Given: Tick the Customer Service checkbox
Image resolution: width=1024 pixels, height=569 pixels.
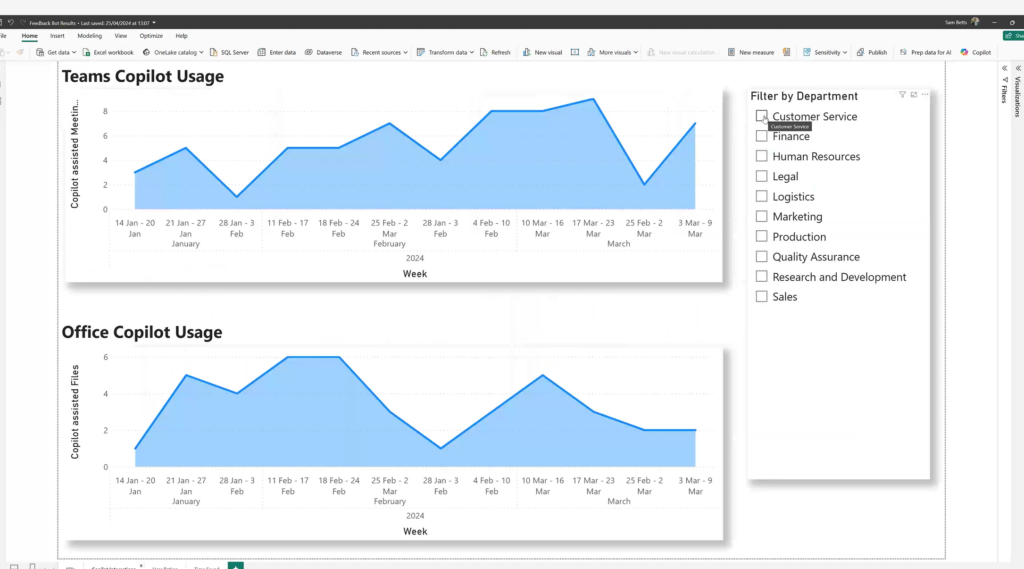Looking at the screenshot, I should [761, 116].
